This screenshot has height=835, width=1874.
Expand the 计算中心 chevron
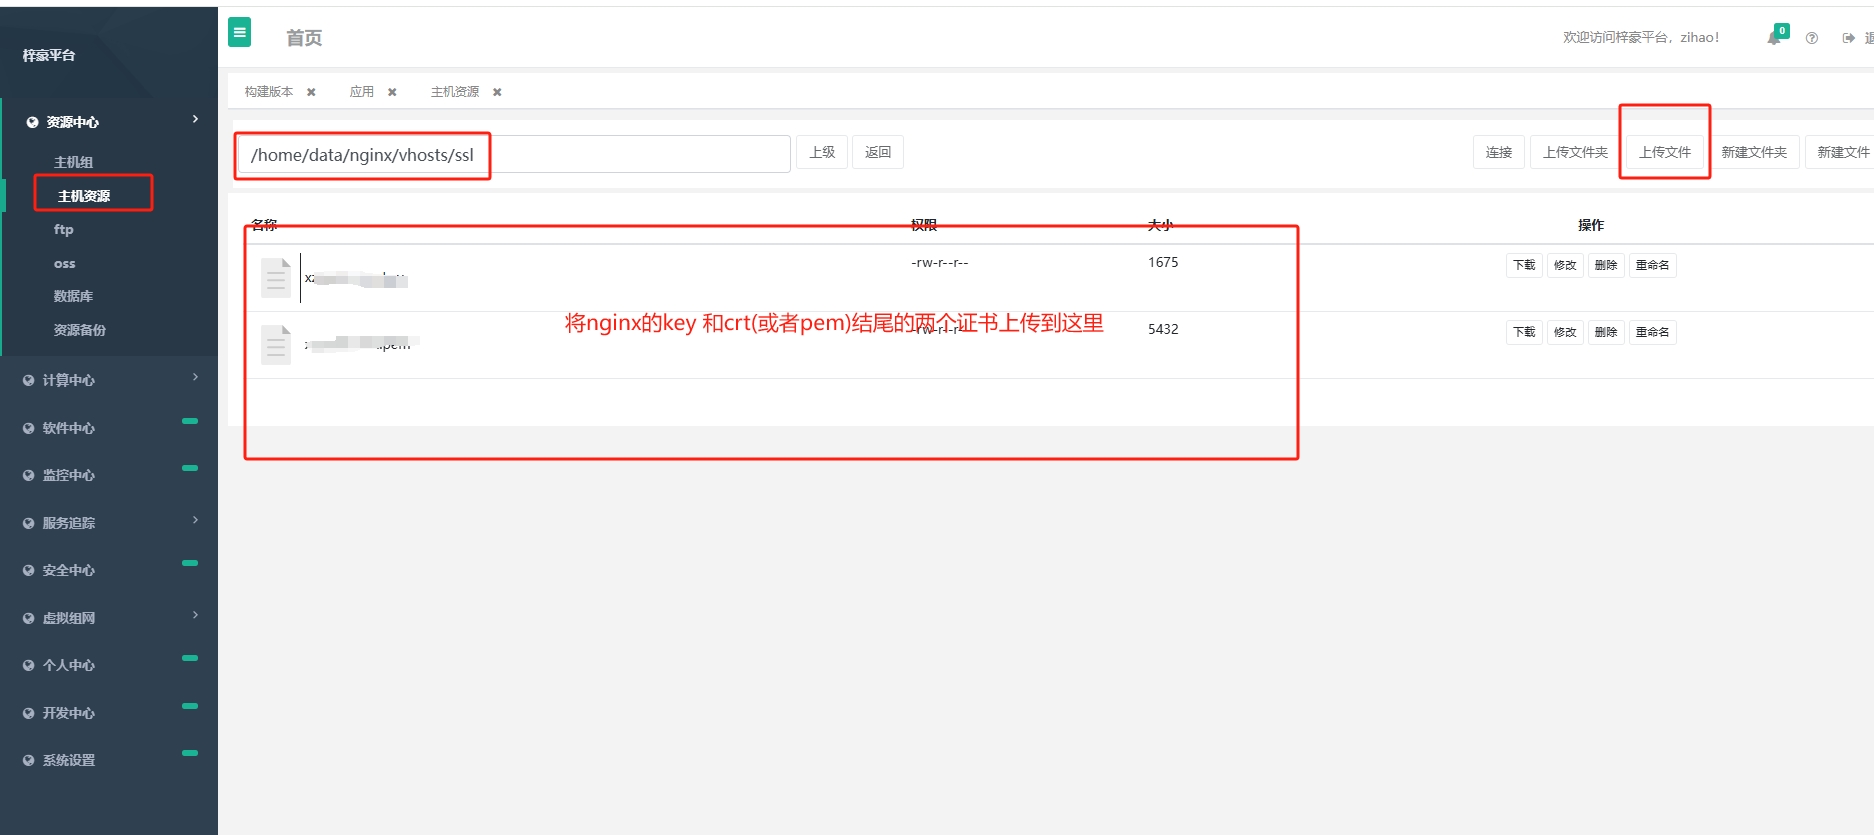point(195,377)
